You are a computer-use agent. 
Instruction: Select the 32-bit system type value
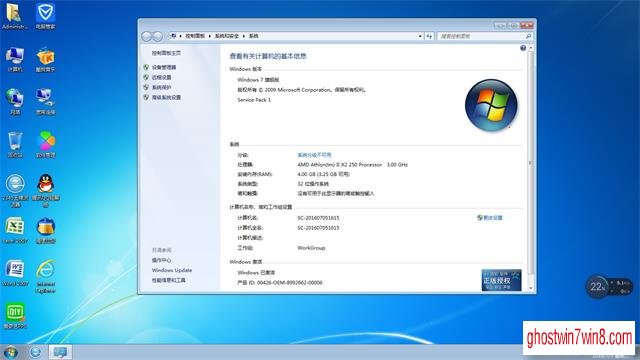pyautogui.click(x=313, y=184)
